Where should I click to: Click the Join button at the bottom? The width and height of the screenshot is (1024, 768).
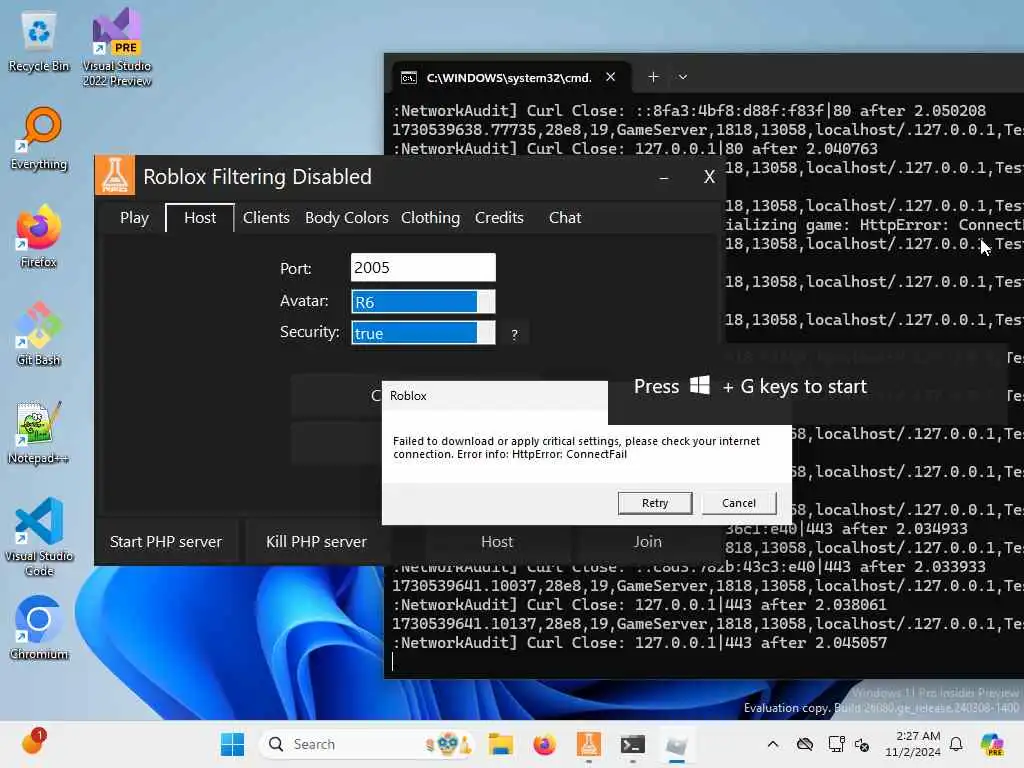[x=647, y=541]
